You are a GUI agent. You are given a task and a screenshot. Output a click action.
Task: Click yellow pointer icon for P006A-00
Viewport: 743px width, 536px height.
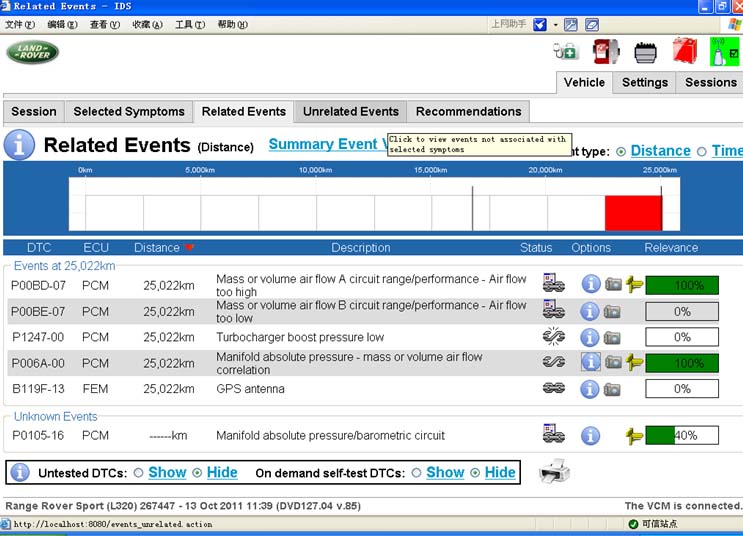[634, 363]
